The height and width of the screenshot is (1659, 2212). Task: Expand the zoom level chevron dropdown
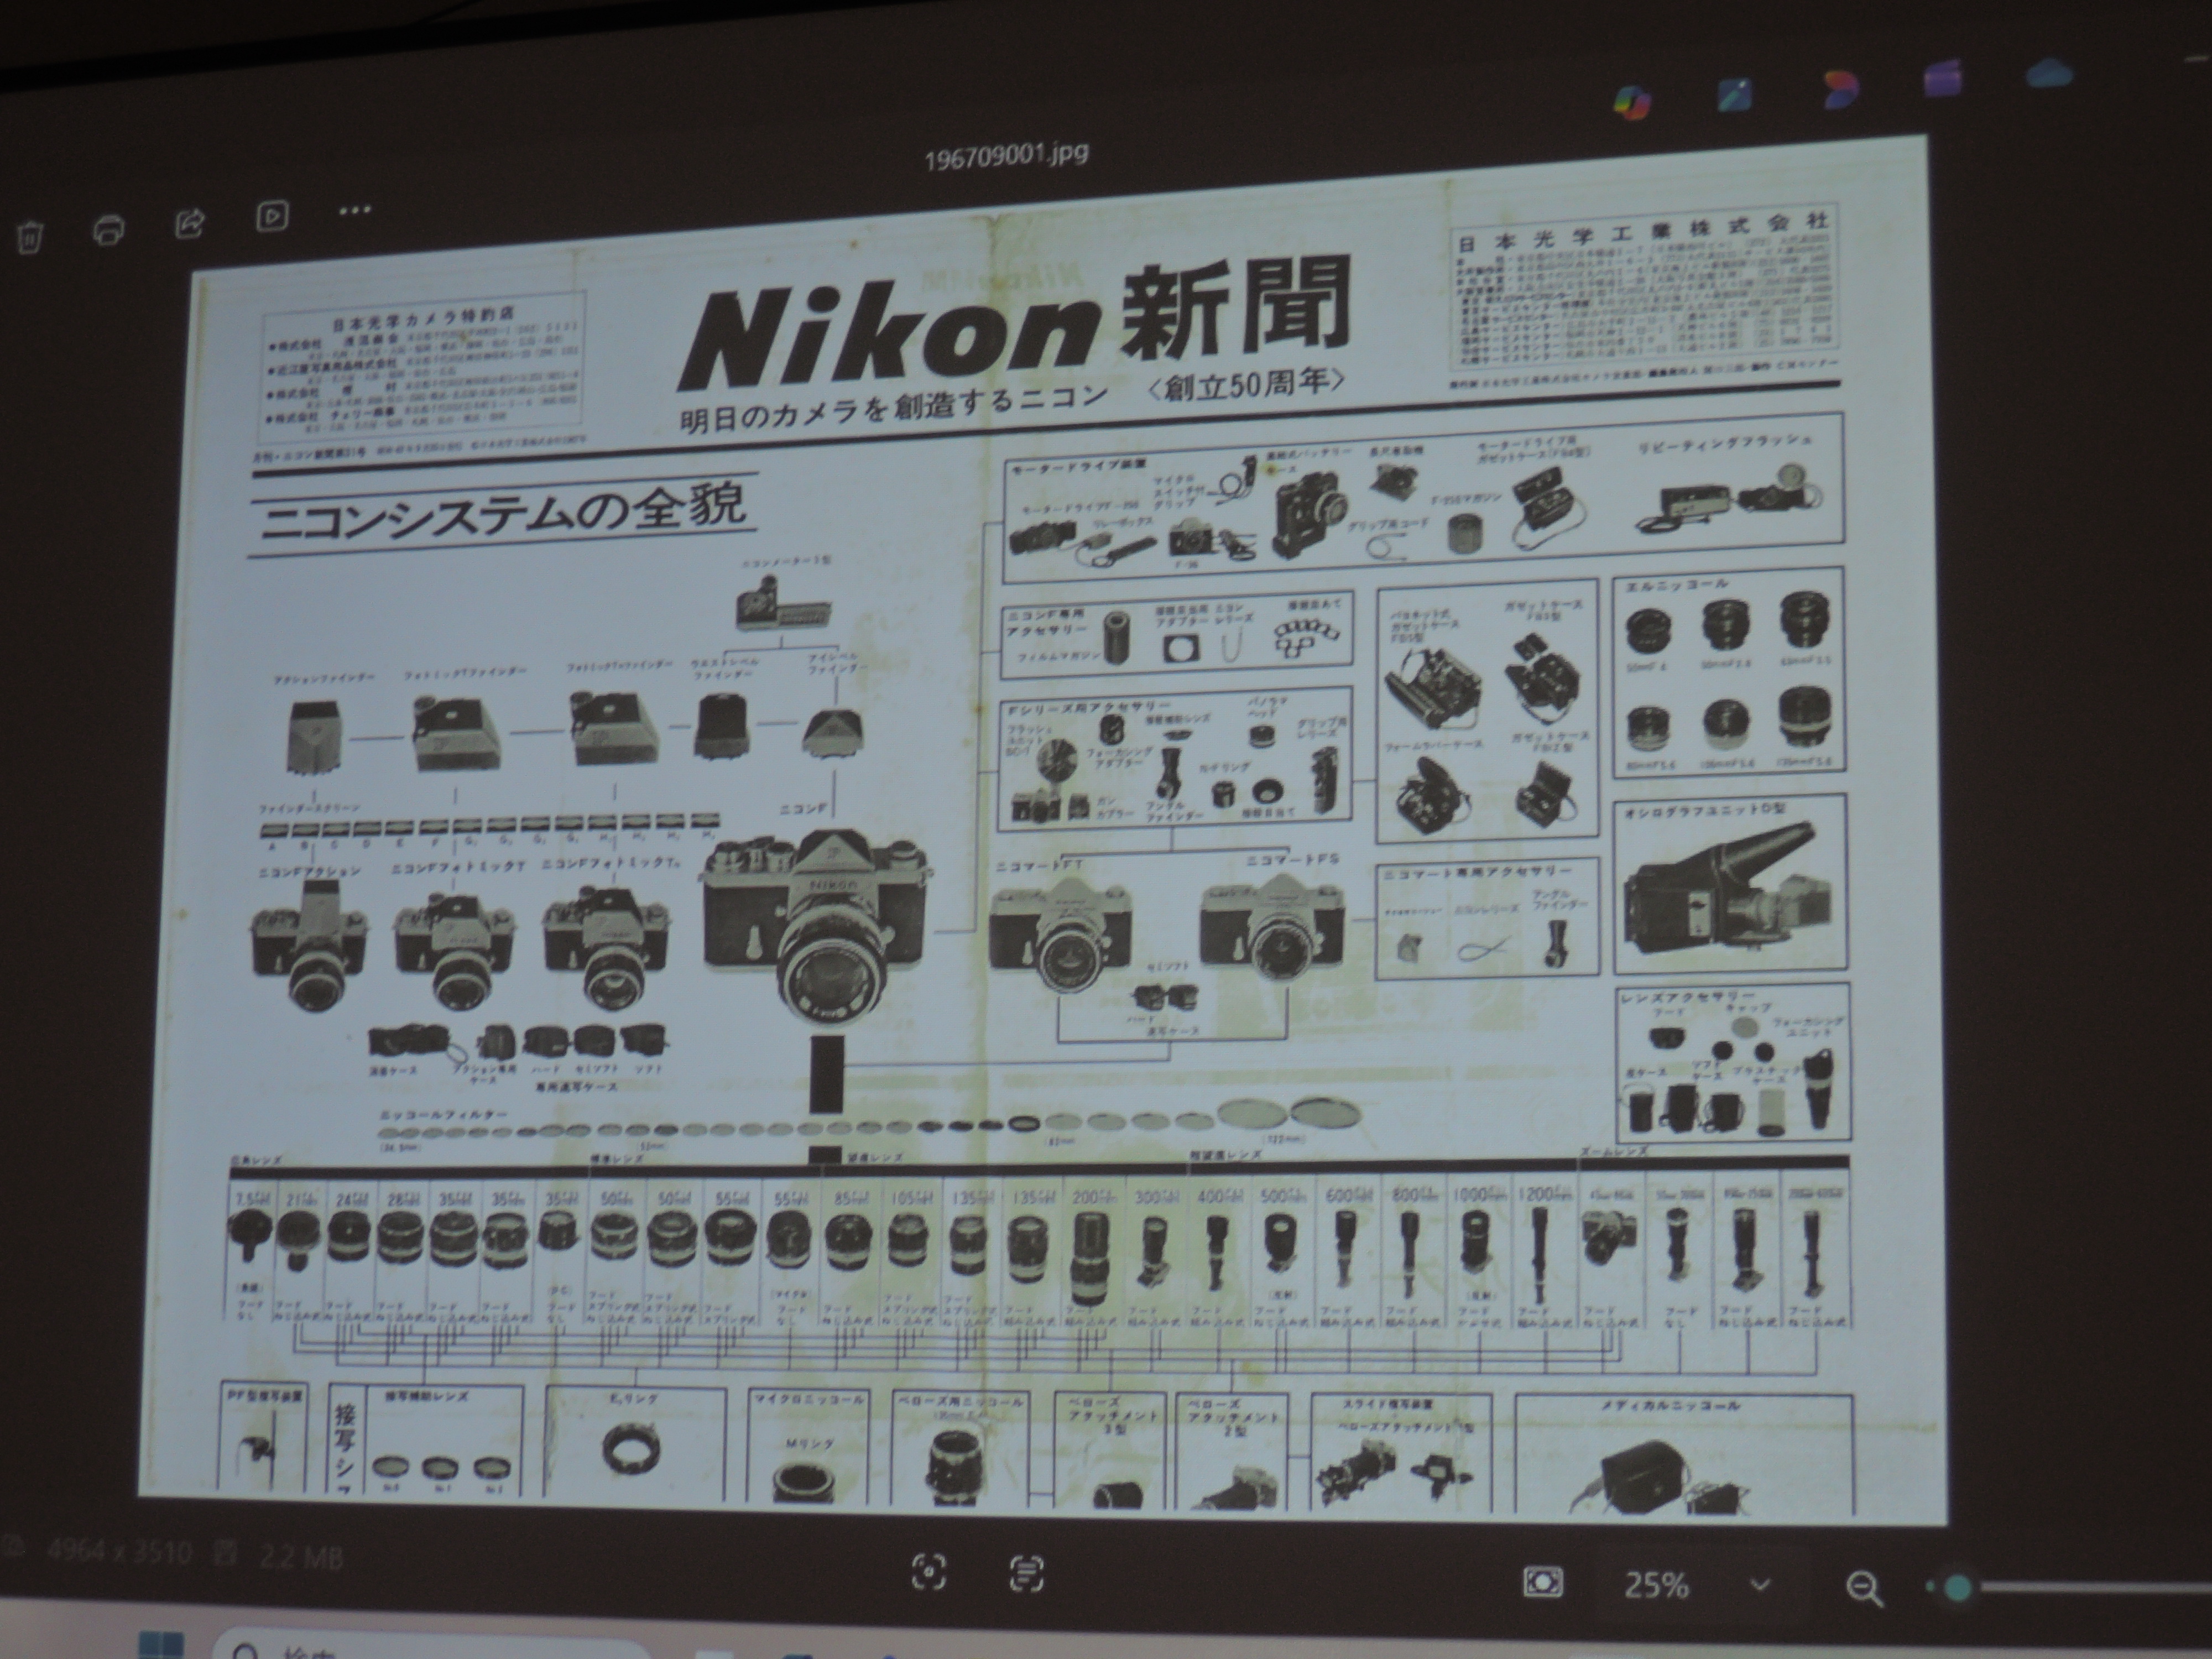pyautogui.click(x=1761, y=1585)
